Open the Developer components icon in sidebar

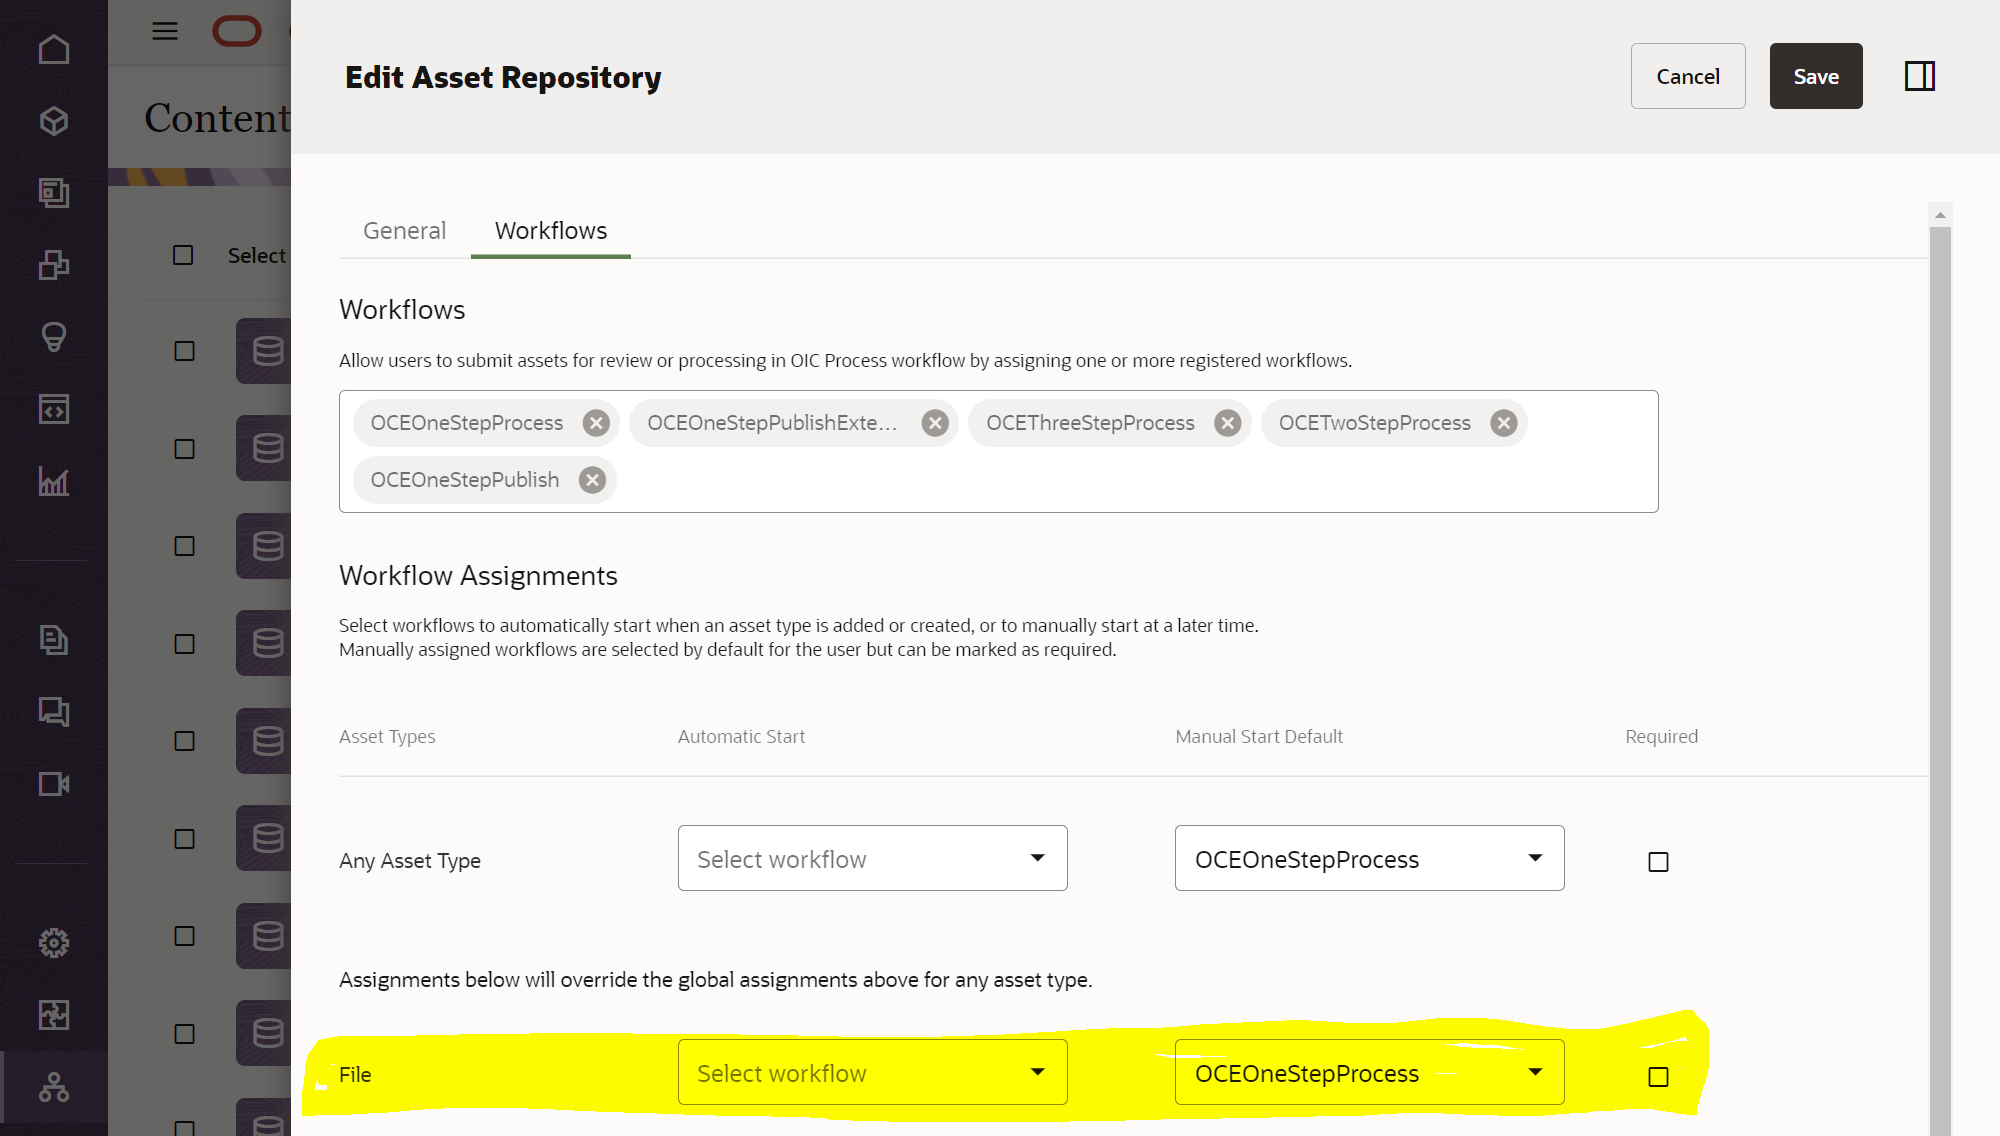click(x=54, y=265)
